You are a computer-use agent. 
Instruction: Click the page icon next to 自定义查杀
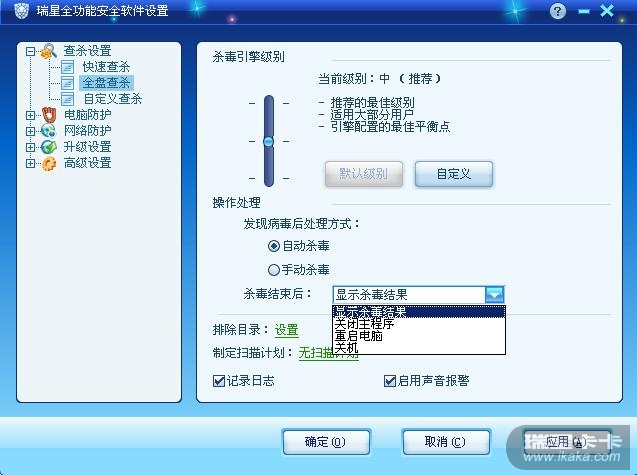[x=67, y=98]
